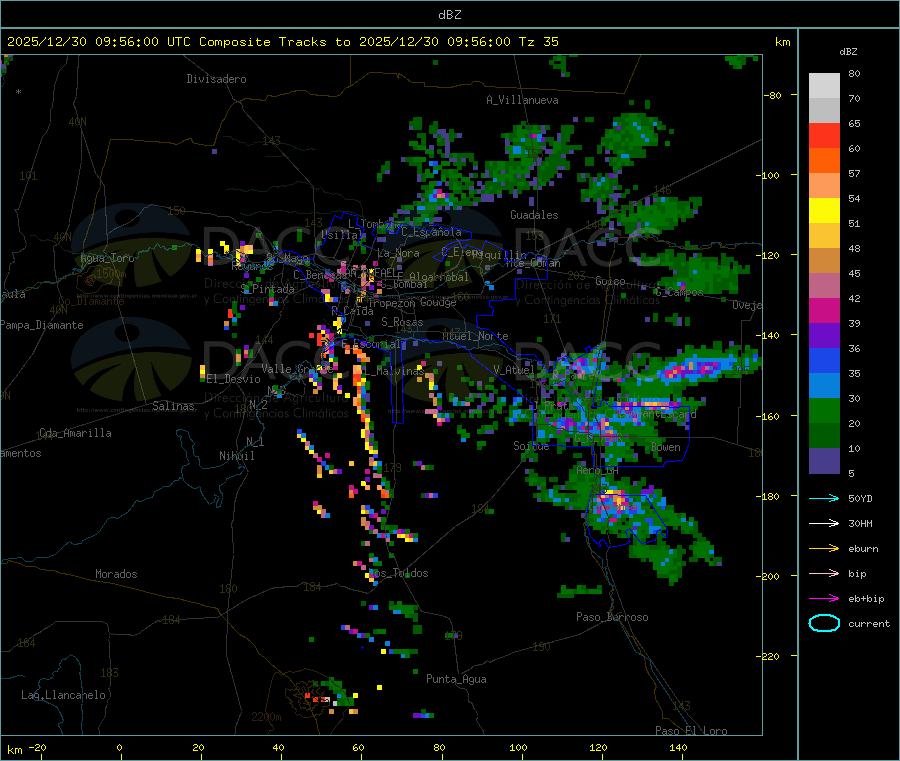Screen dimensions: 900x761
Task: Click the 30HM white arrow legend icon
Action: pyautogui.click(x=824, y=523)
